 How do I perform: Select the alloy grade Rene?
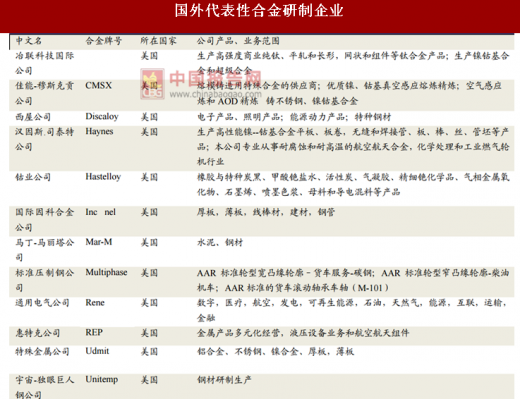[95, 303]
